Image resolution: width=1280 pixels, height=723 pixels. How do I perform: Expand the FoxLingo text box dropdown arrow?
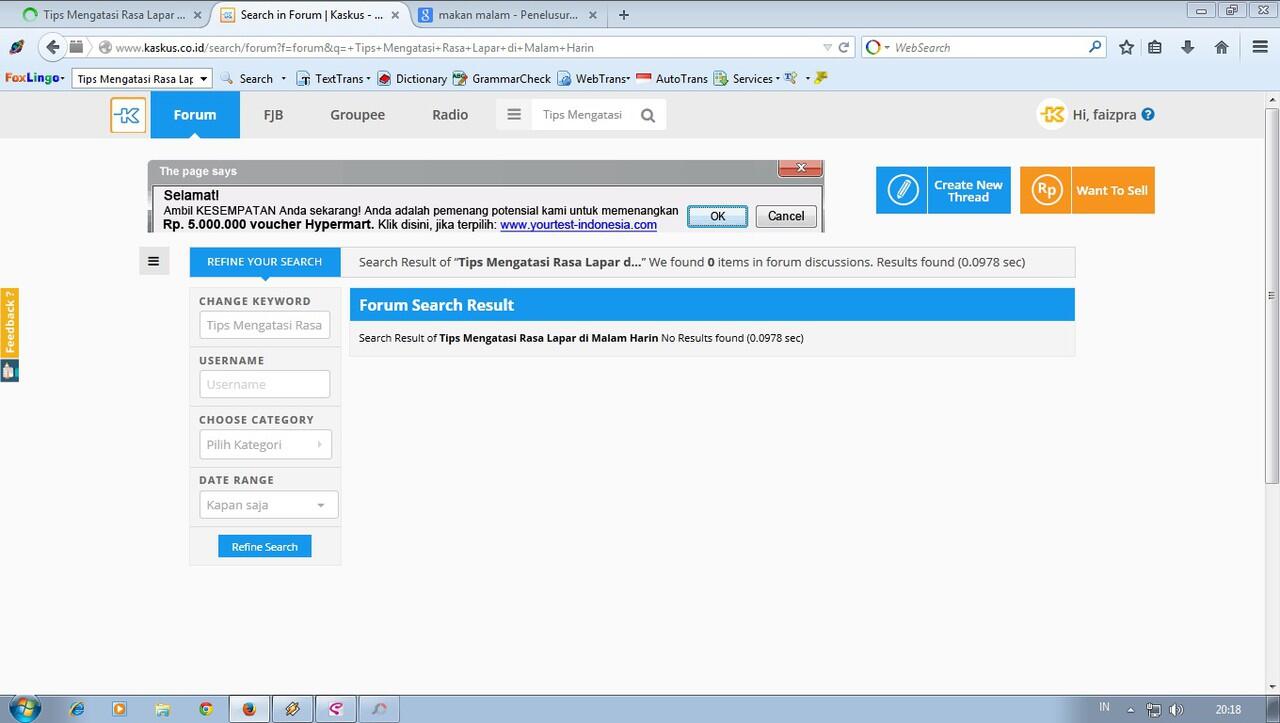click(204, 78)
